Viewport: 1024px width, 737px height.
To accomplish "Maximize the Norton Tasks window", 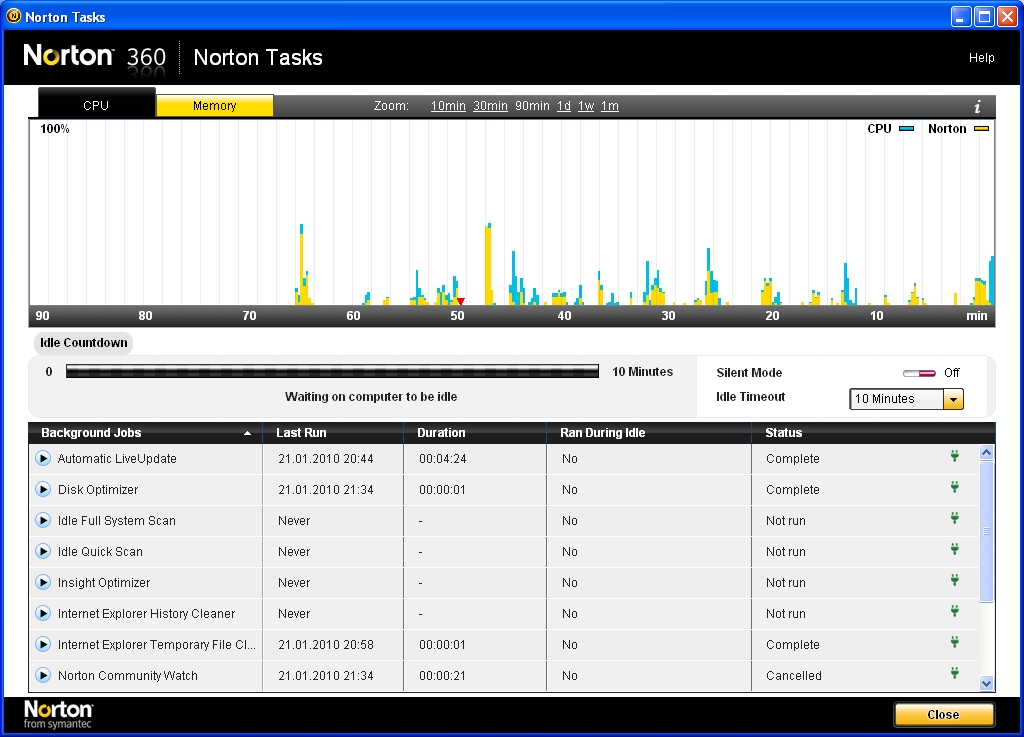I will pyautogui.click(x=984, y=16).
